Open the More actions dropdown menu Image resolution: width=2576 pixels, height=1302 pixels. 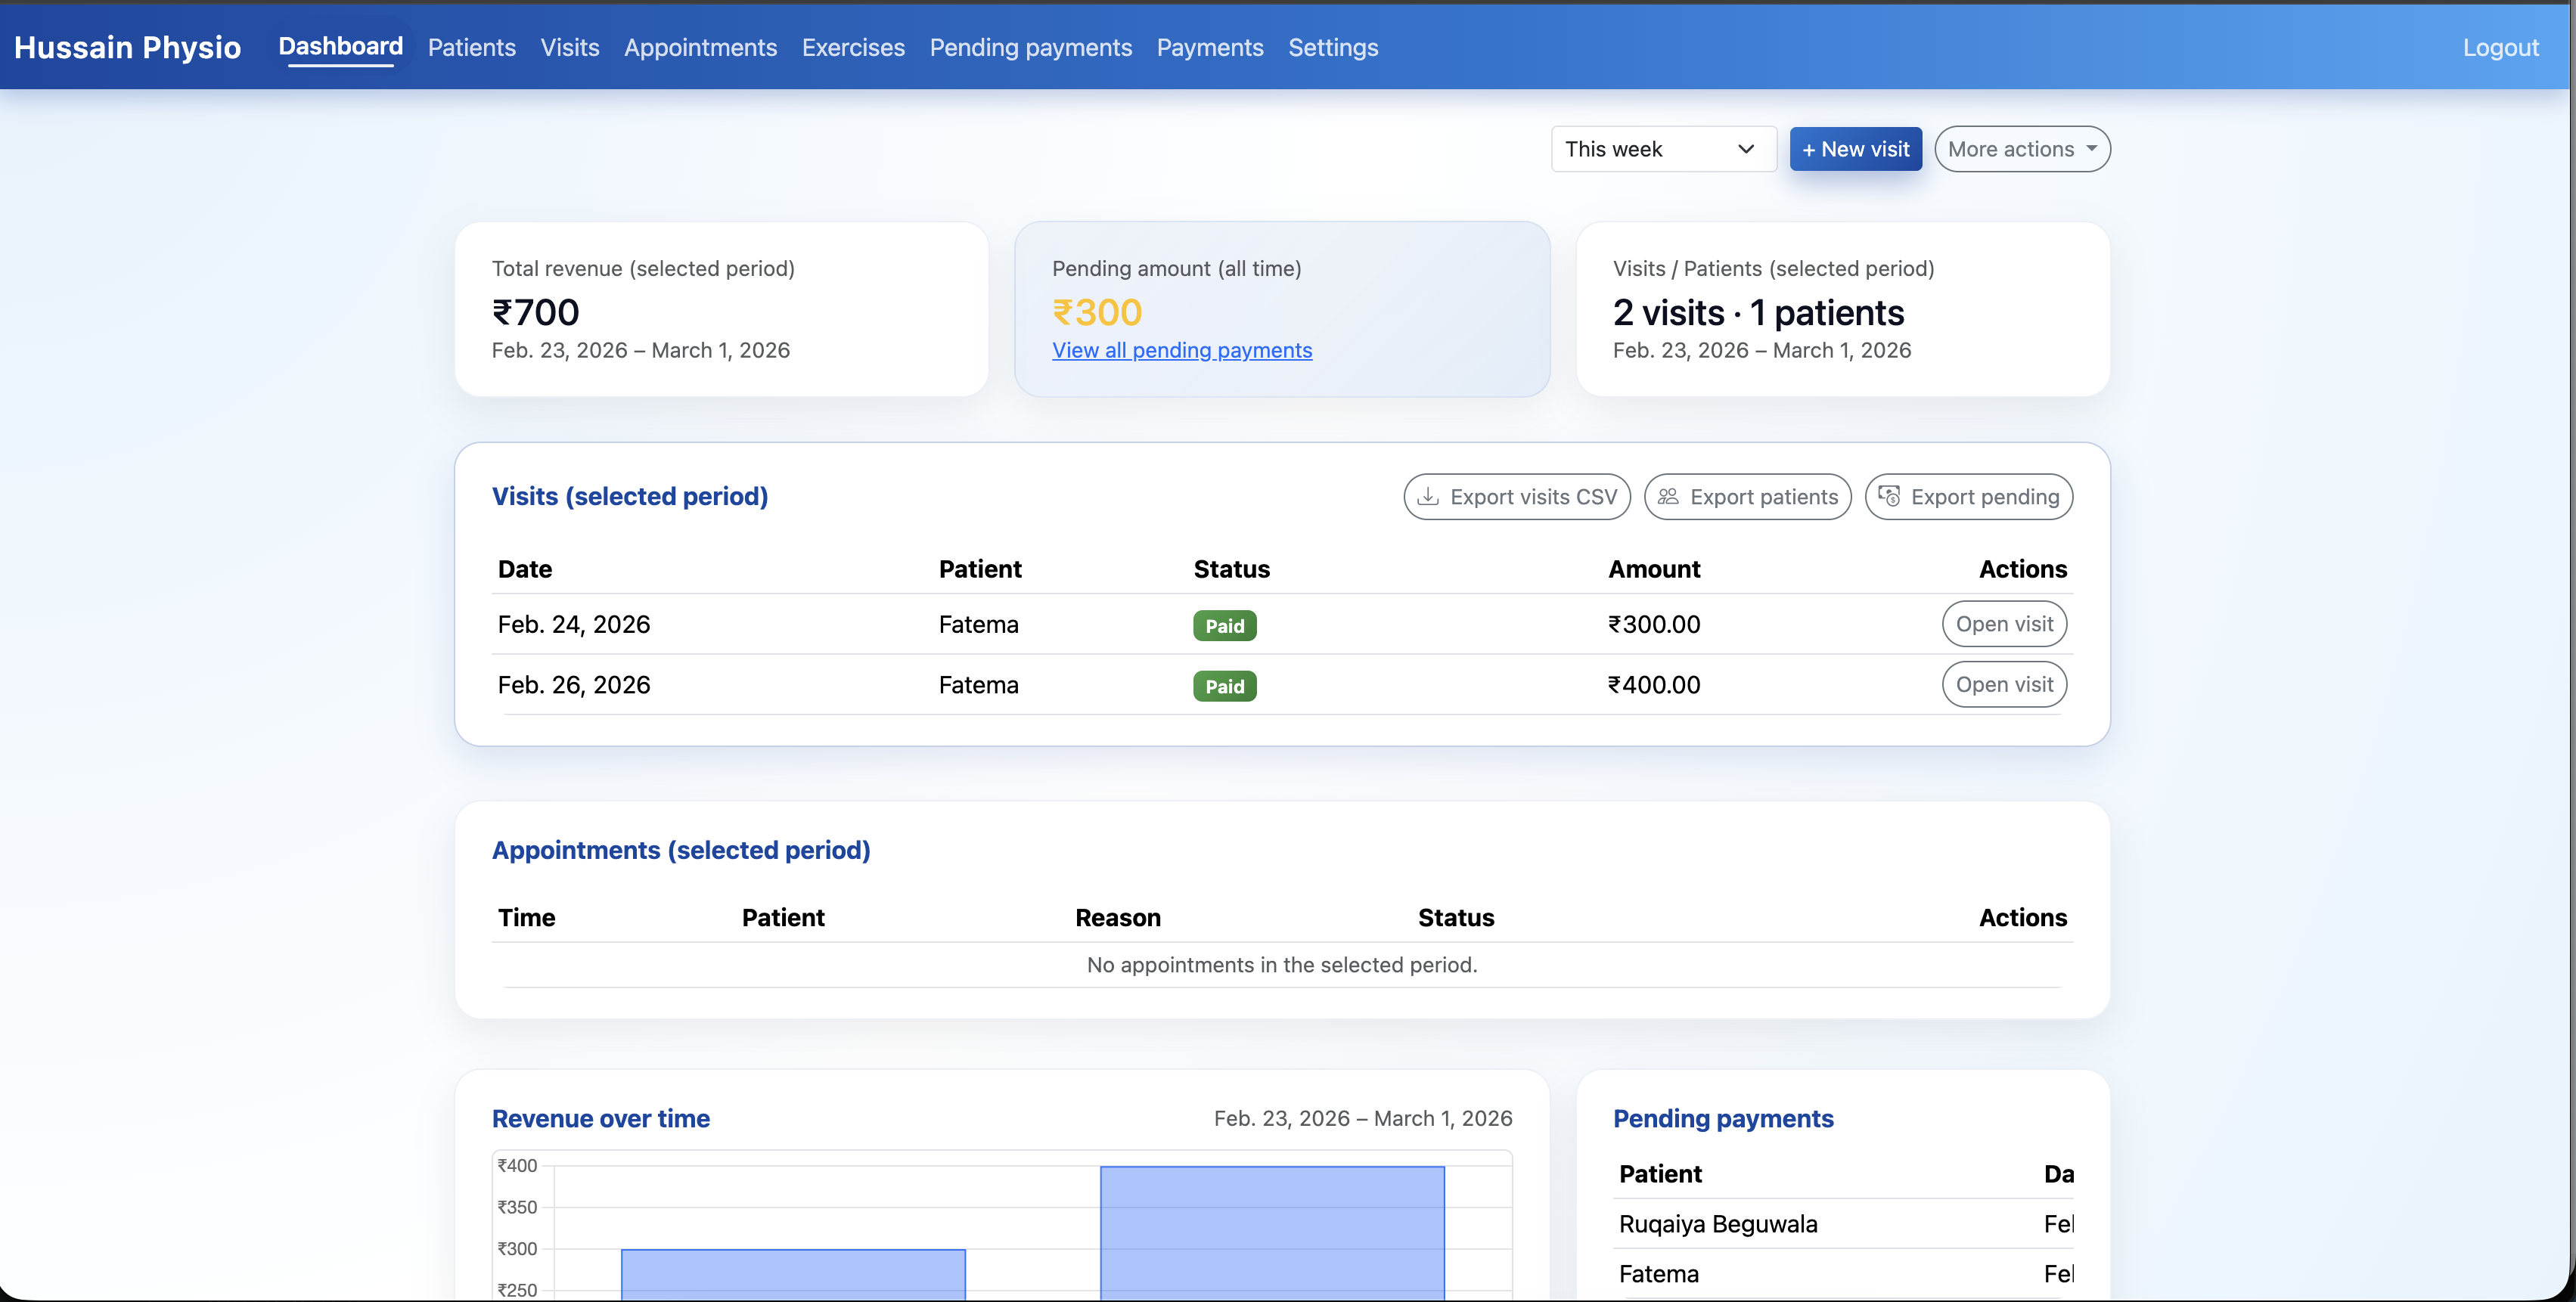point(2021,149)
